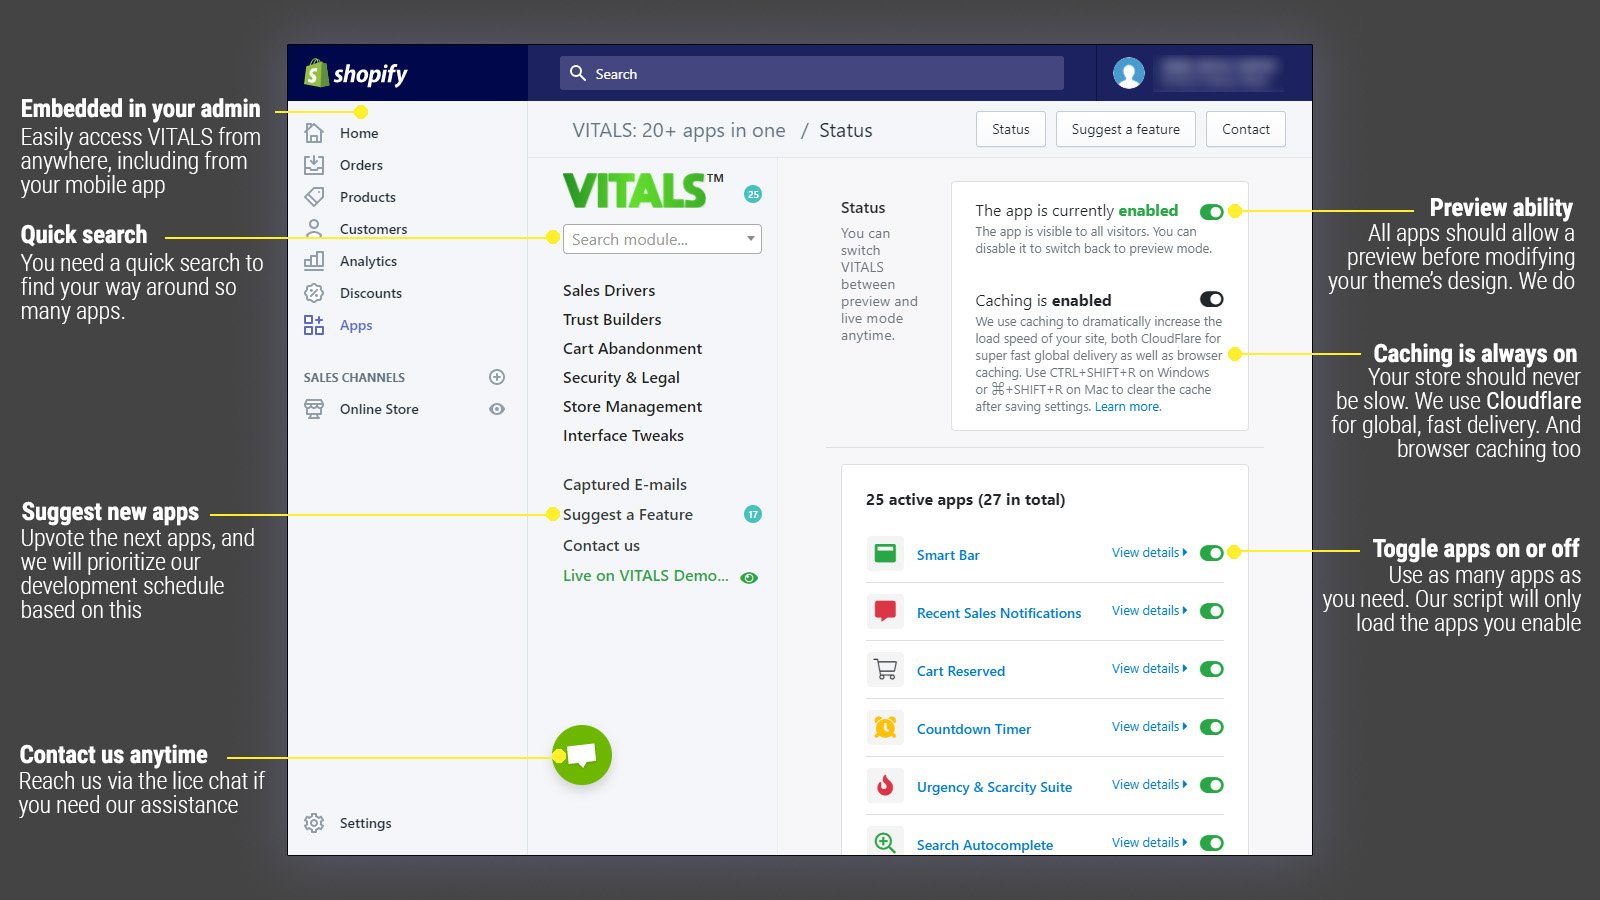Click the Shopify logo
The image size is (1600, 900).
tap(356, 73)
